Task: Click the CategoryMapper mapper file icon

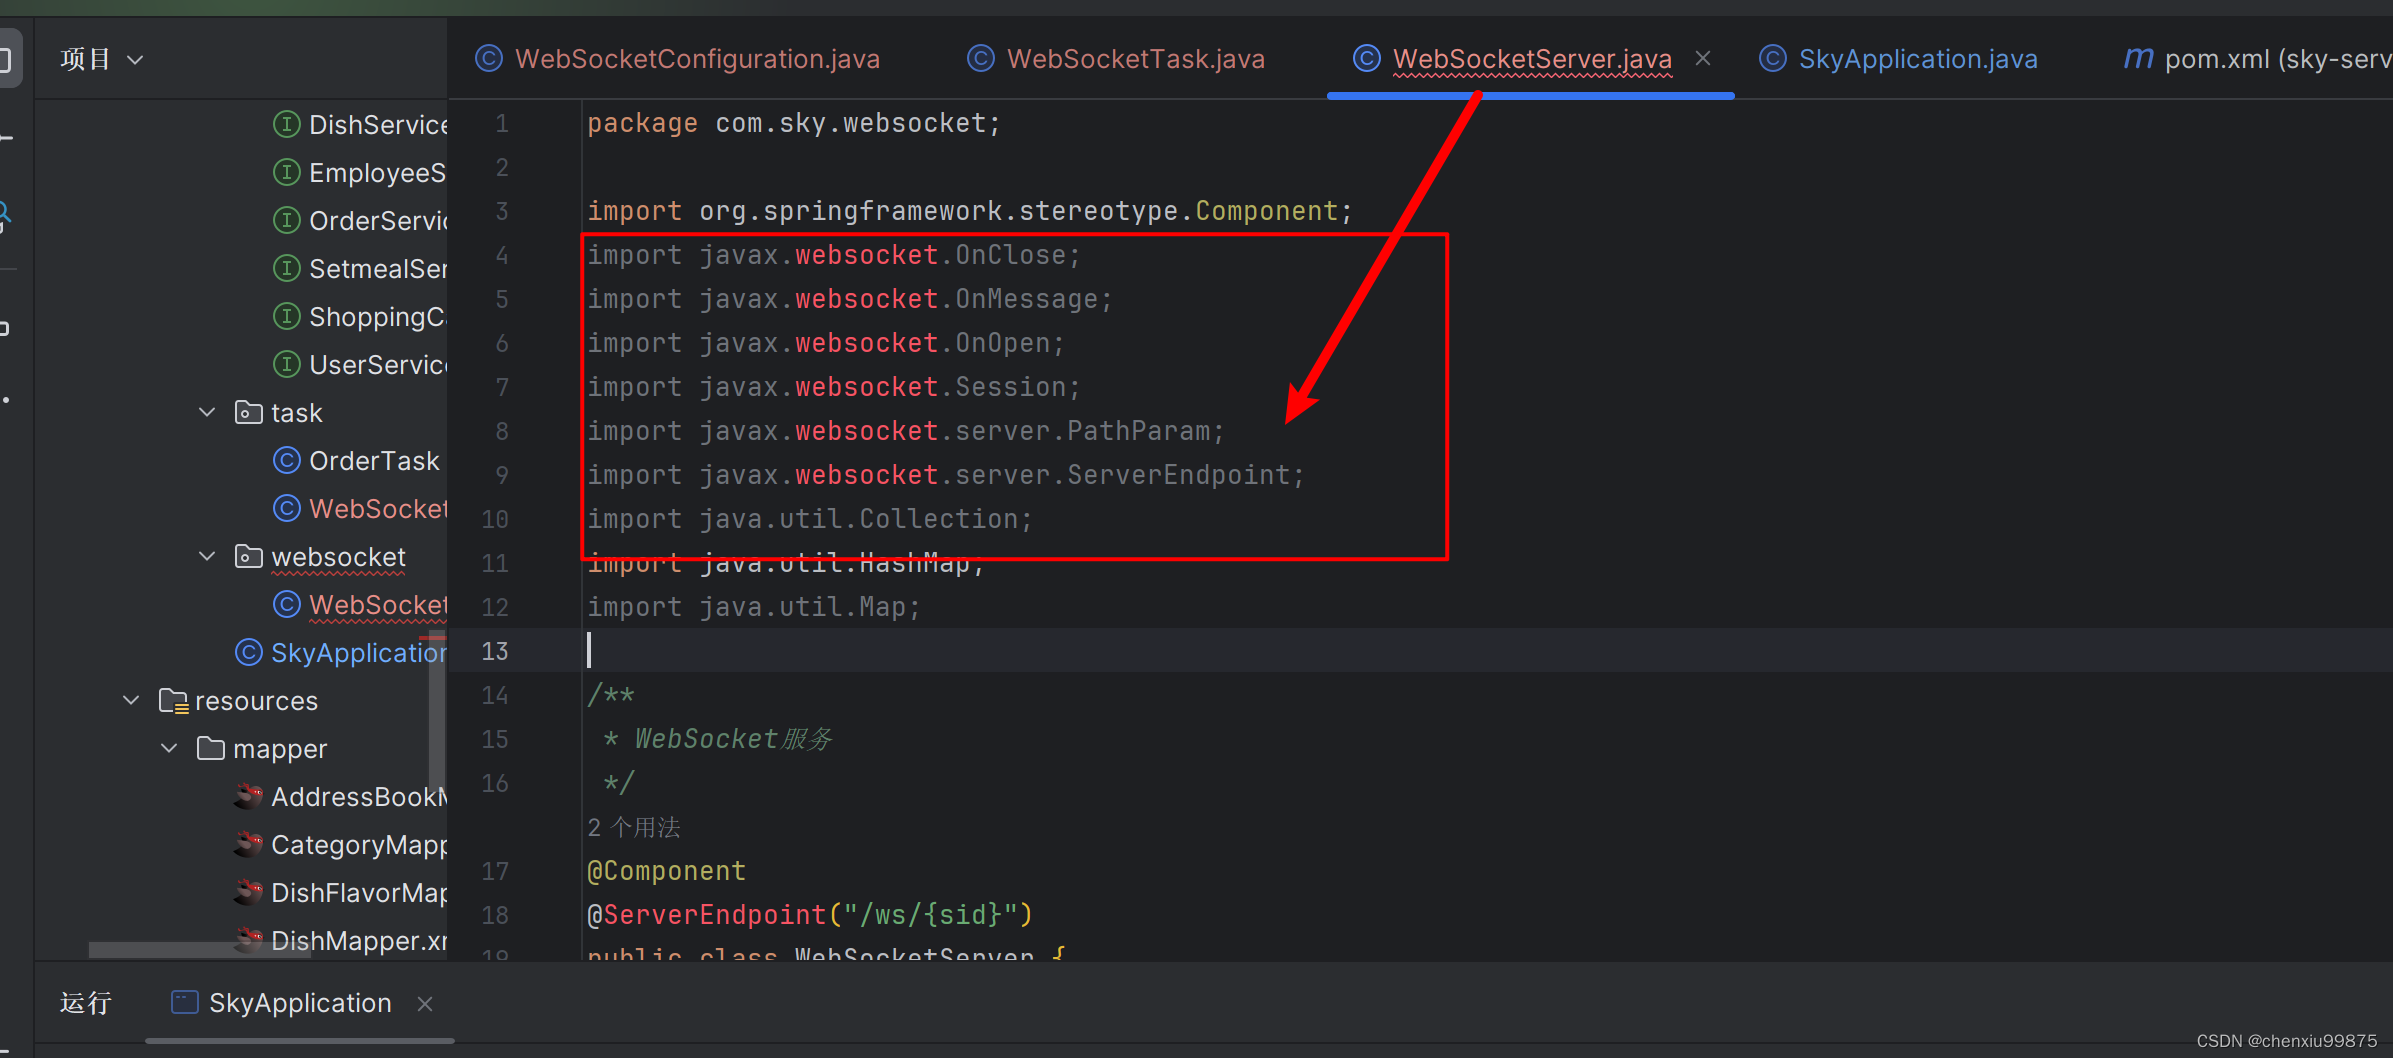Action: click(x=248, y=844)
